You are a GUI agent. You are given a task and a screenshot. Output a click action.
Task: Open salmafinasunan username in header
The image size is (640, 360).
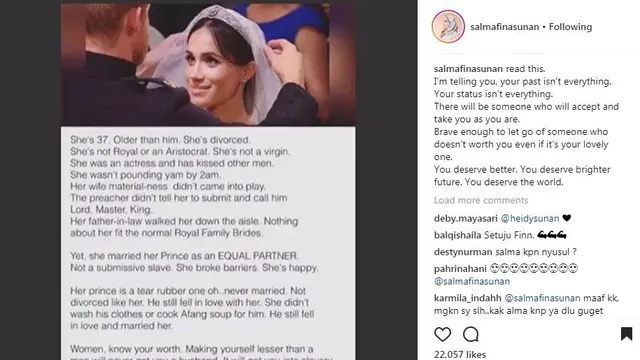[504, 27]
